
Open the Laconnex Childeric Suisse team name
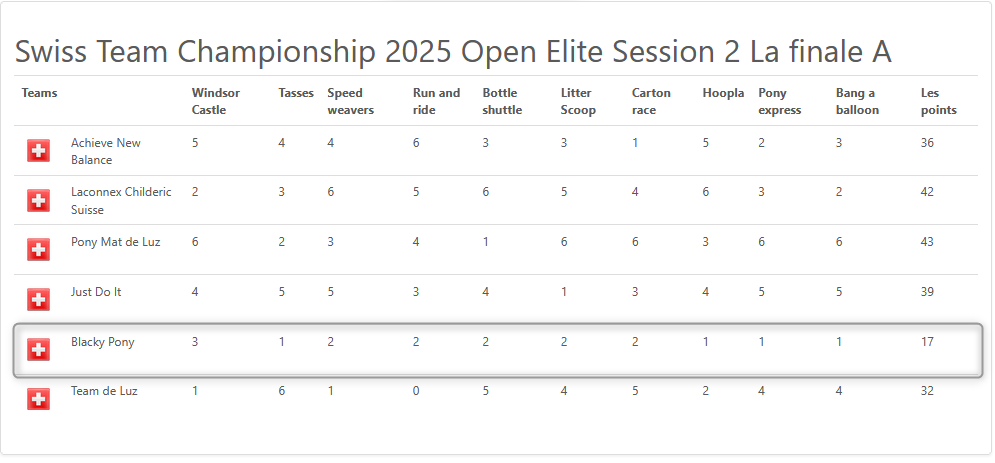pyautogui.click(x=121, y=200)
